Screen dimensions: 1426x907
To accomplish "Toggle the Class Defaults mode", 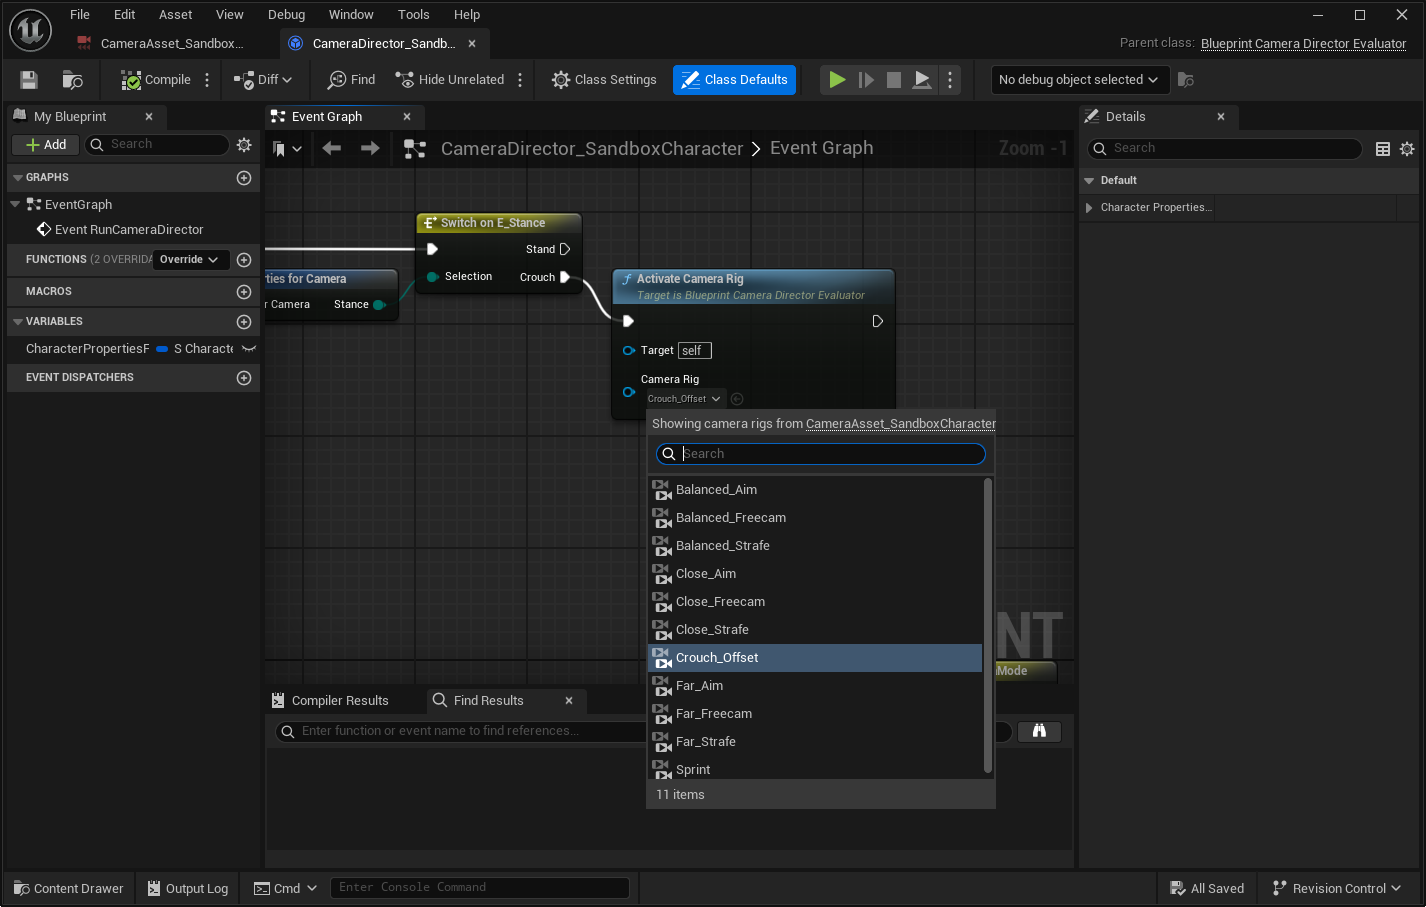I will [734, 79].
